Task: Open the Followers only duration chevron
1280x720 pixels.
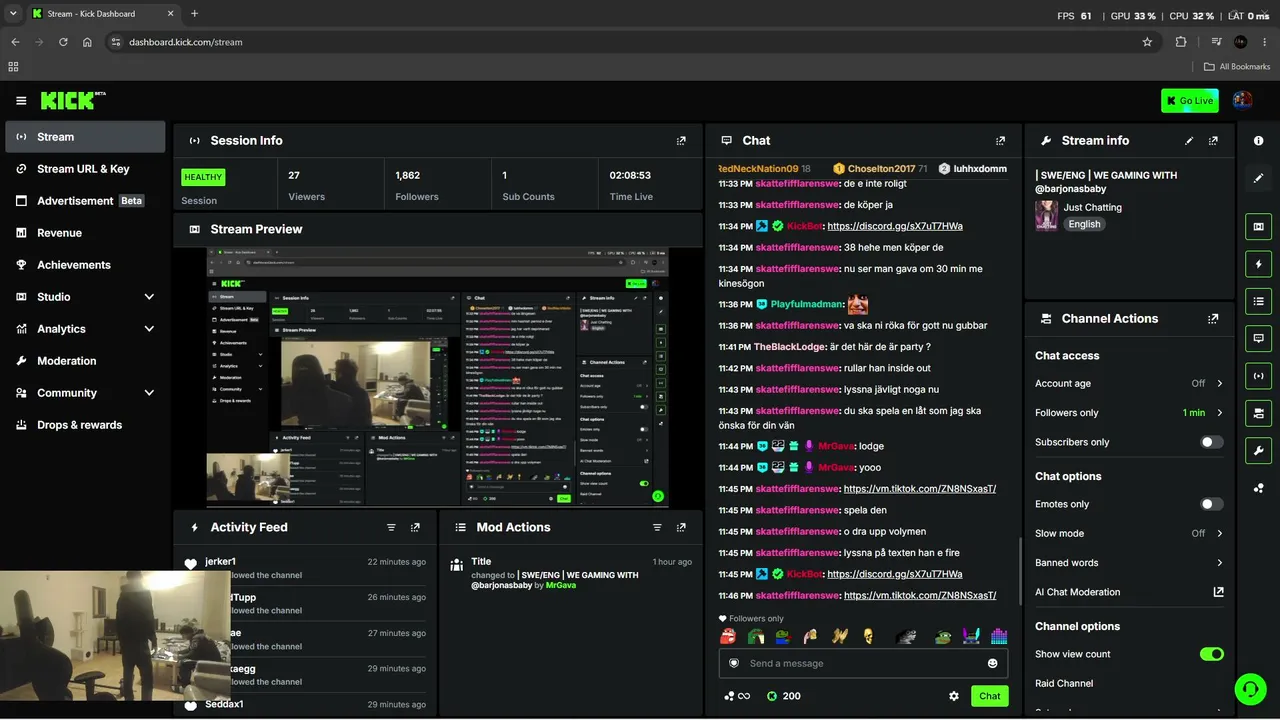Action: pos(1220,413)
